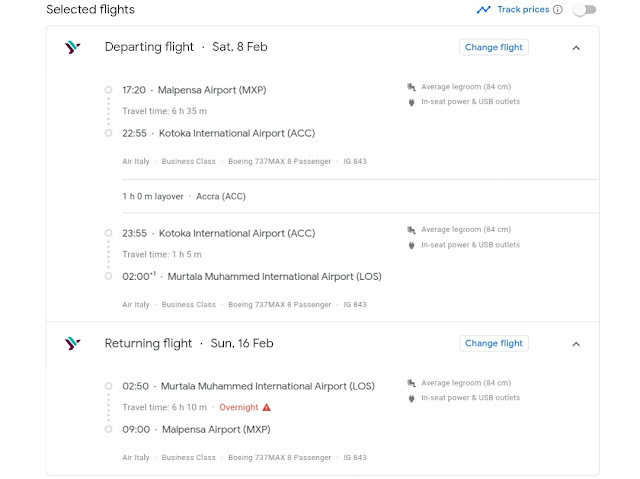
Task: Toggle the Track prices switch
Action: tap(584, 10)
